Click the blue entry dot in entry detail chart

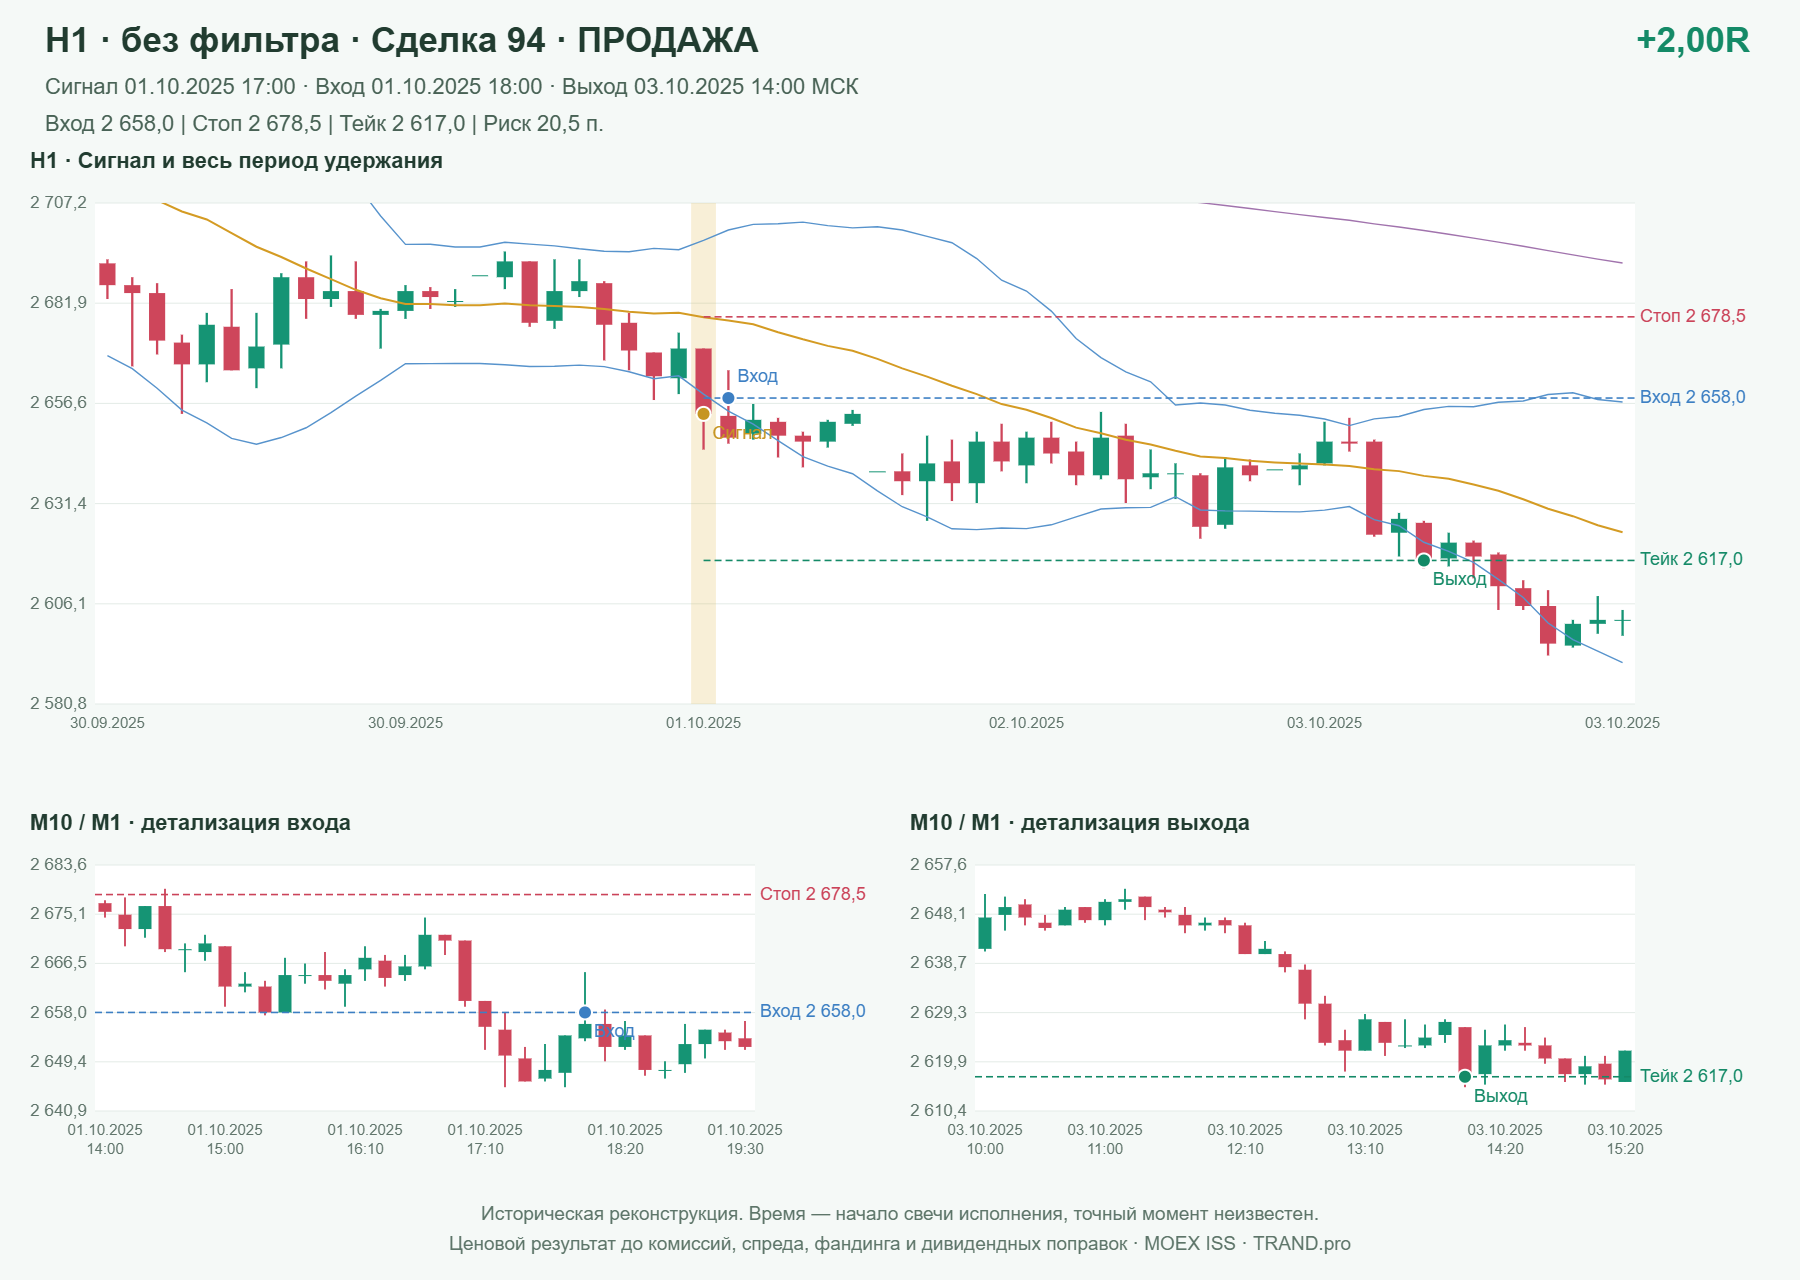pos(585,1013)
